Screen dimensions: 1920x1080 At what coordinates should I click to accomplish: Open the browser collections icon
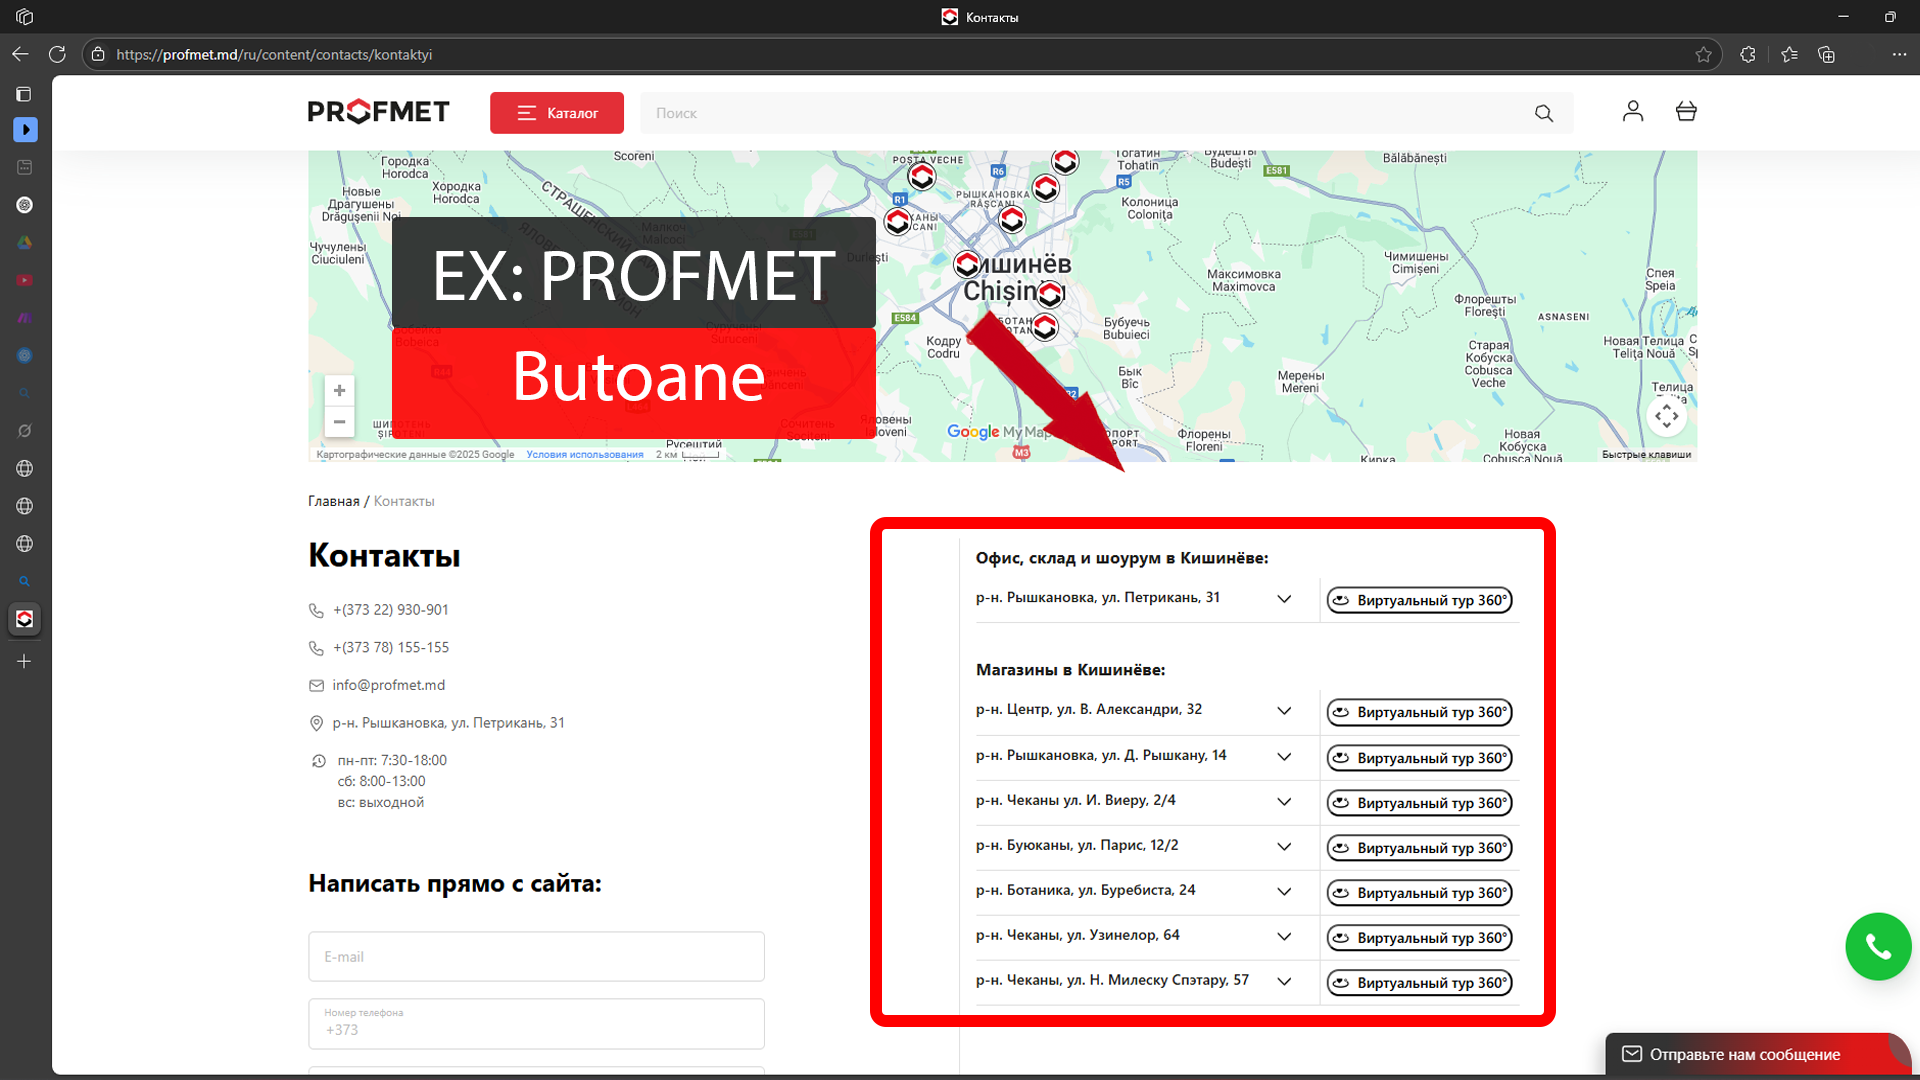(1827, 54)
